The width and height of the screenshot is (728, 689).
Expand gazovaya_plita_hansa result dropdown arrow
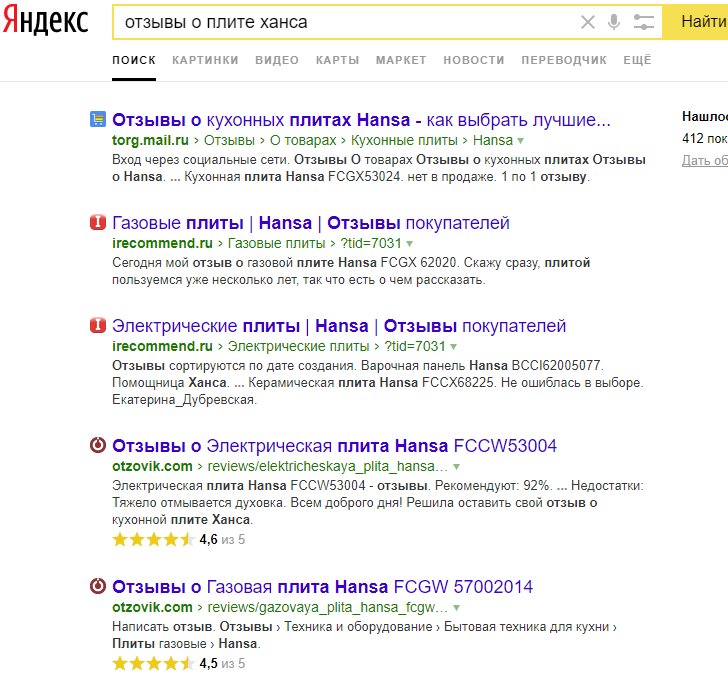click(x=456, y=608)
